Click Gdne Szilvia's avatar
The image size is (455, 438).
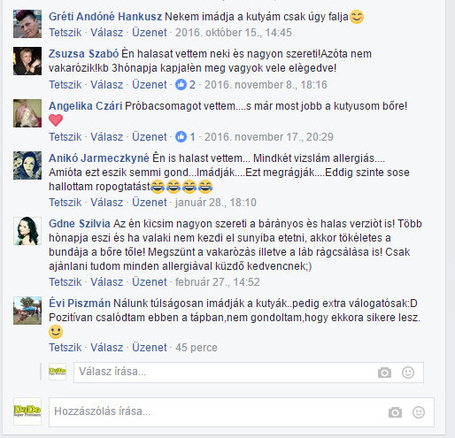27,231
